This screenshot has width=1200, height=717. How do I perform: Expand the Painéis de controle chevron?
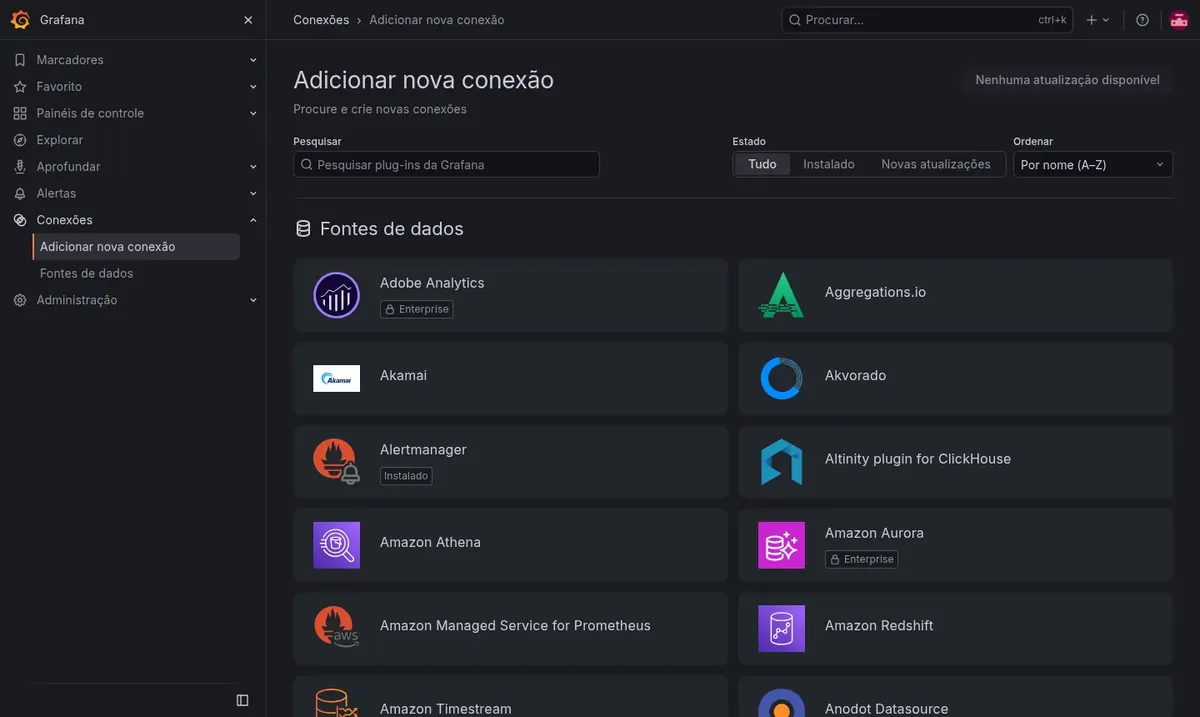(253, 113)
